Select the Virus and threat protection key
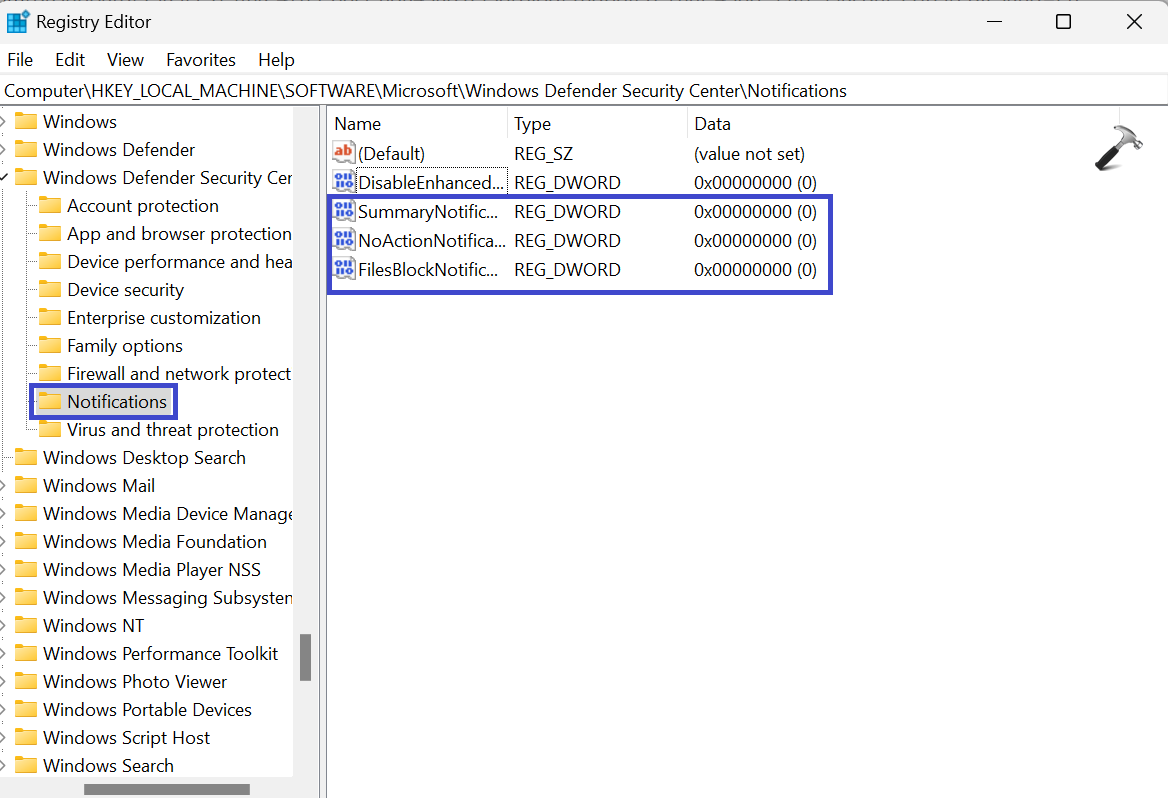This screenshot has width=1168, height=798. point(172,430)
